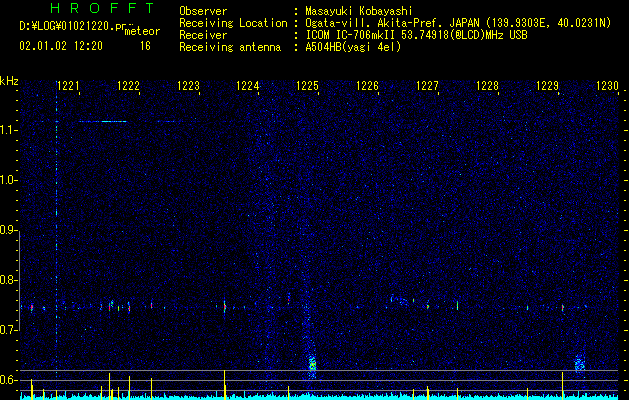Click the 1224 time marker
Screen dimensions: 629x400
tap(248, 86)
